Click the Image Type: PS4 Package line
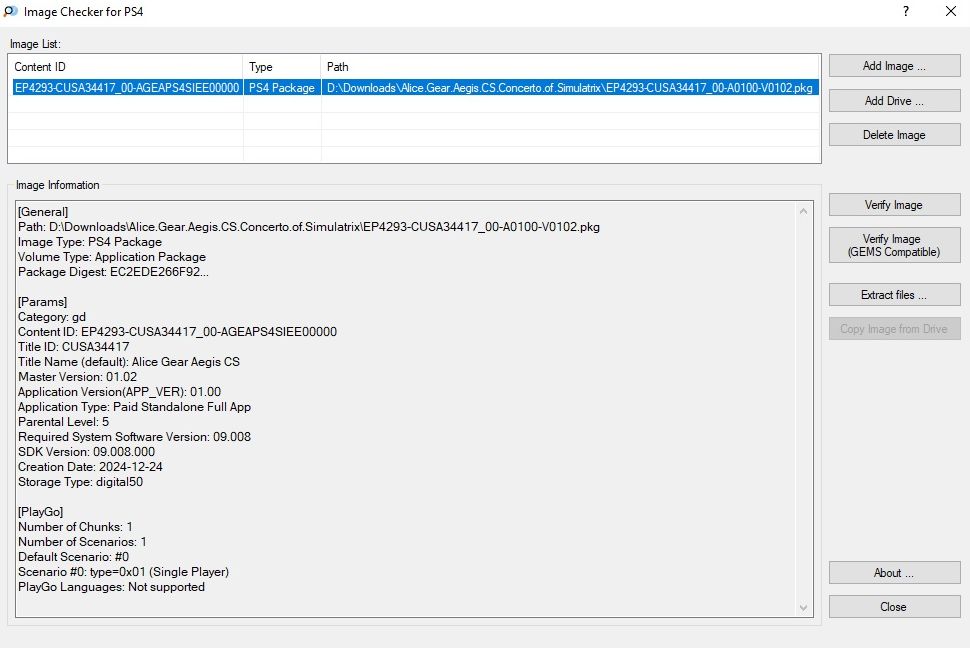 (x=90, y=242)
